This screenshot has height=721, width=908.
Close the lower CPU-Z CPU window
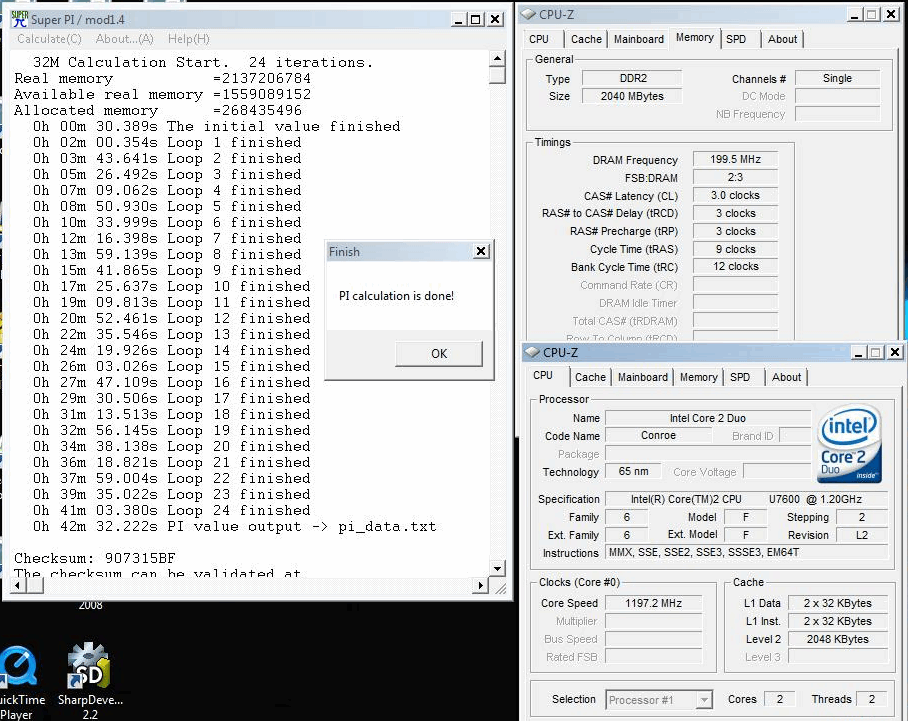pos(895,352)
